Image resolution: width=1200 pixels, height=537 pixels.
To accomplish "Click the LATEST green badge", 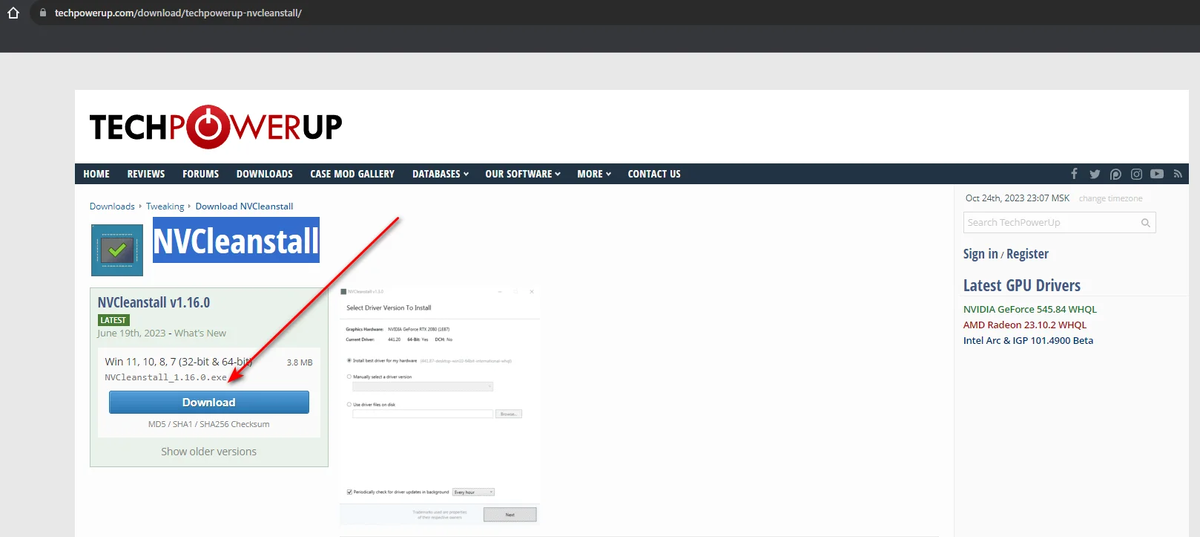I will (113, 320).
